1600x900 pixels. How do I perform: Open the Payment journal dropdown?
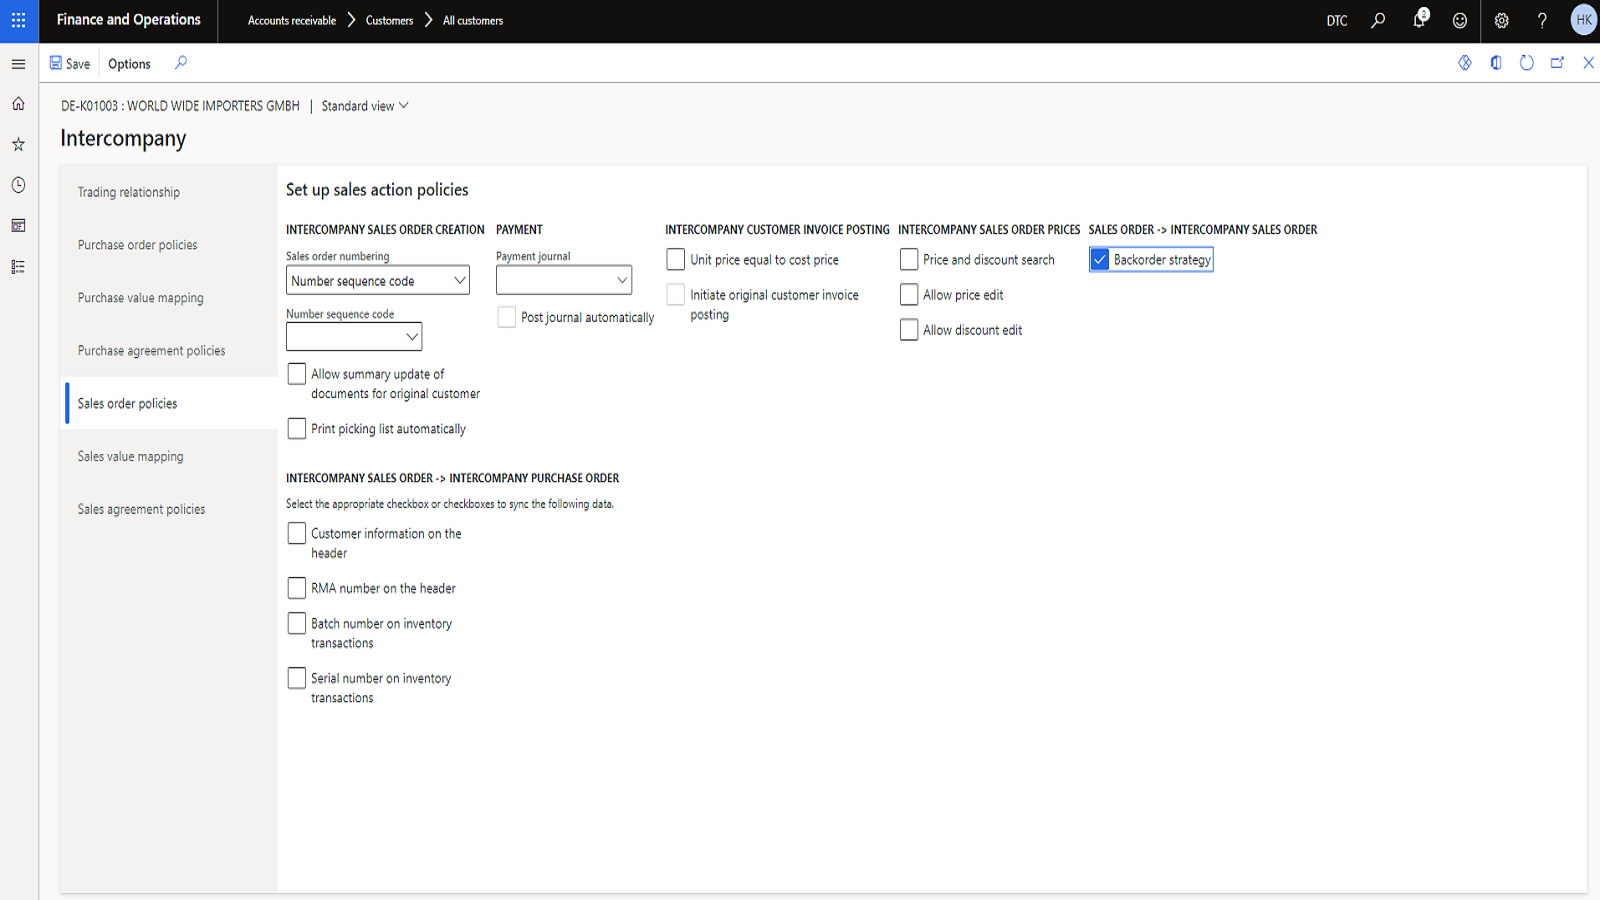click(621, 281)
